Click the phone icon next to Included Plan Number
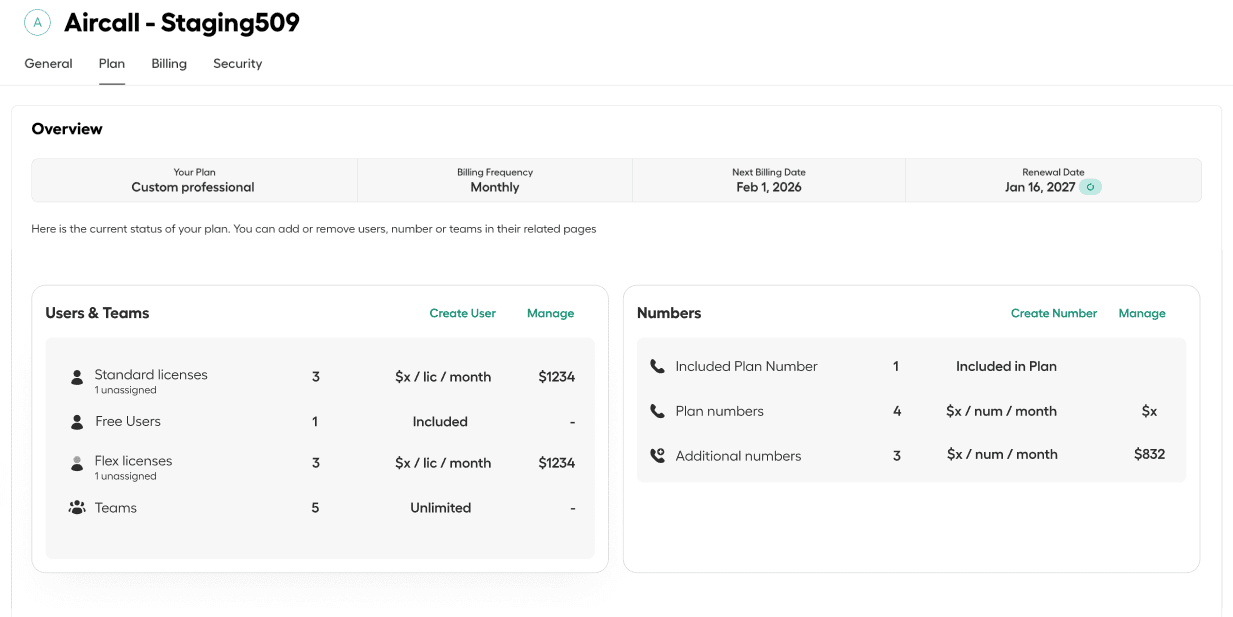This screenshot has height=617, width=1233. [657, 367]
